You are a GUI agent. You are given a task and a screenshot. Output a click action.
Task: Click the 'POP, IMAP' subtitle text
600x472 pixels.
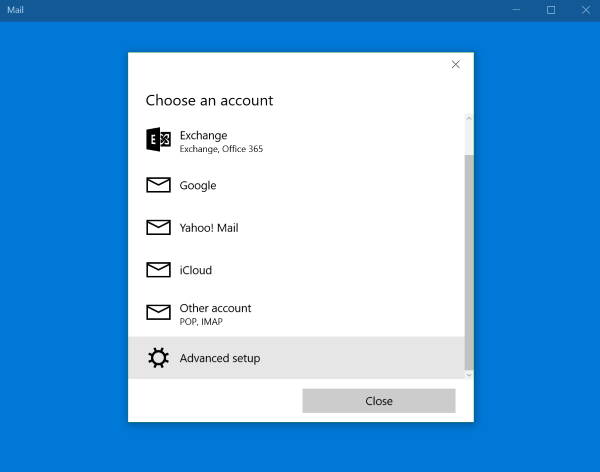coord(201,322)
